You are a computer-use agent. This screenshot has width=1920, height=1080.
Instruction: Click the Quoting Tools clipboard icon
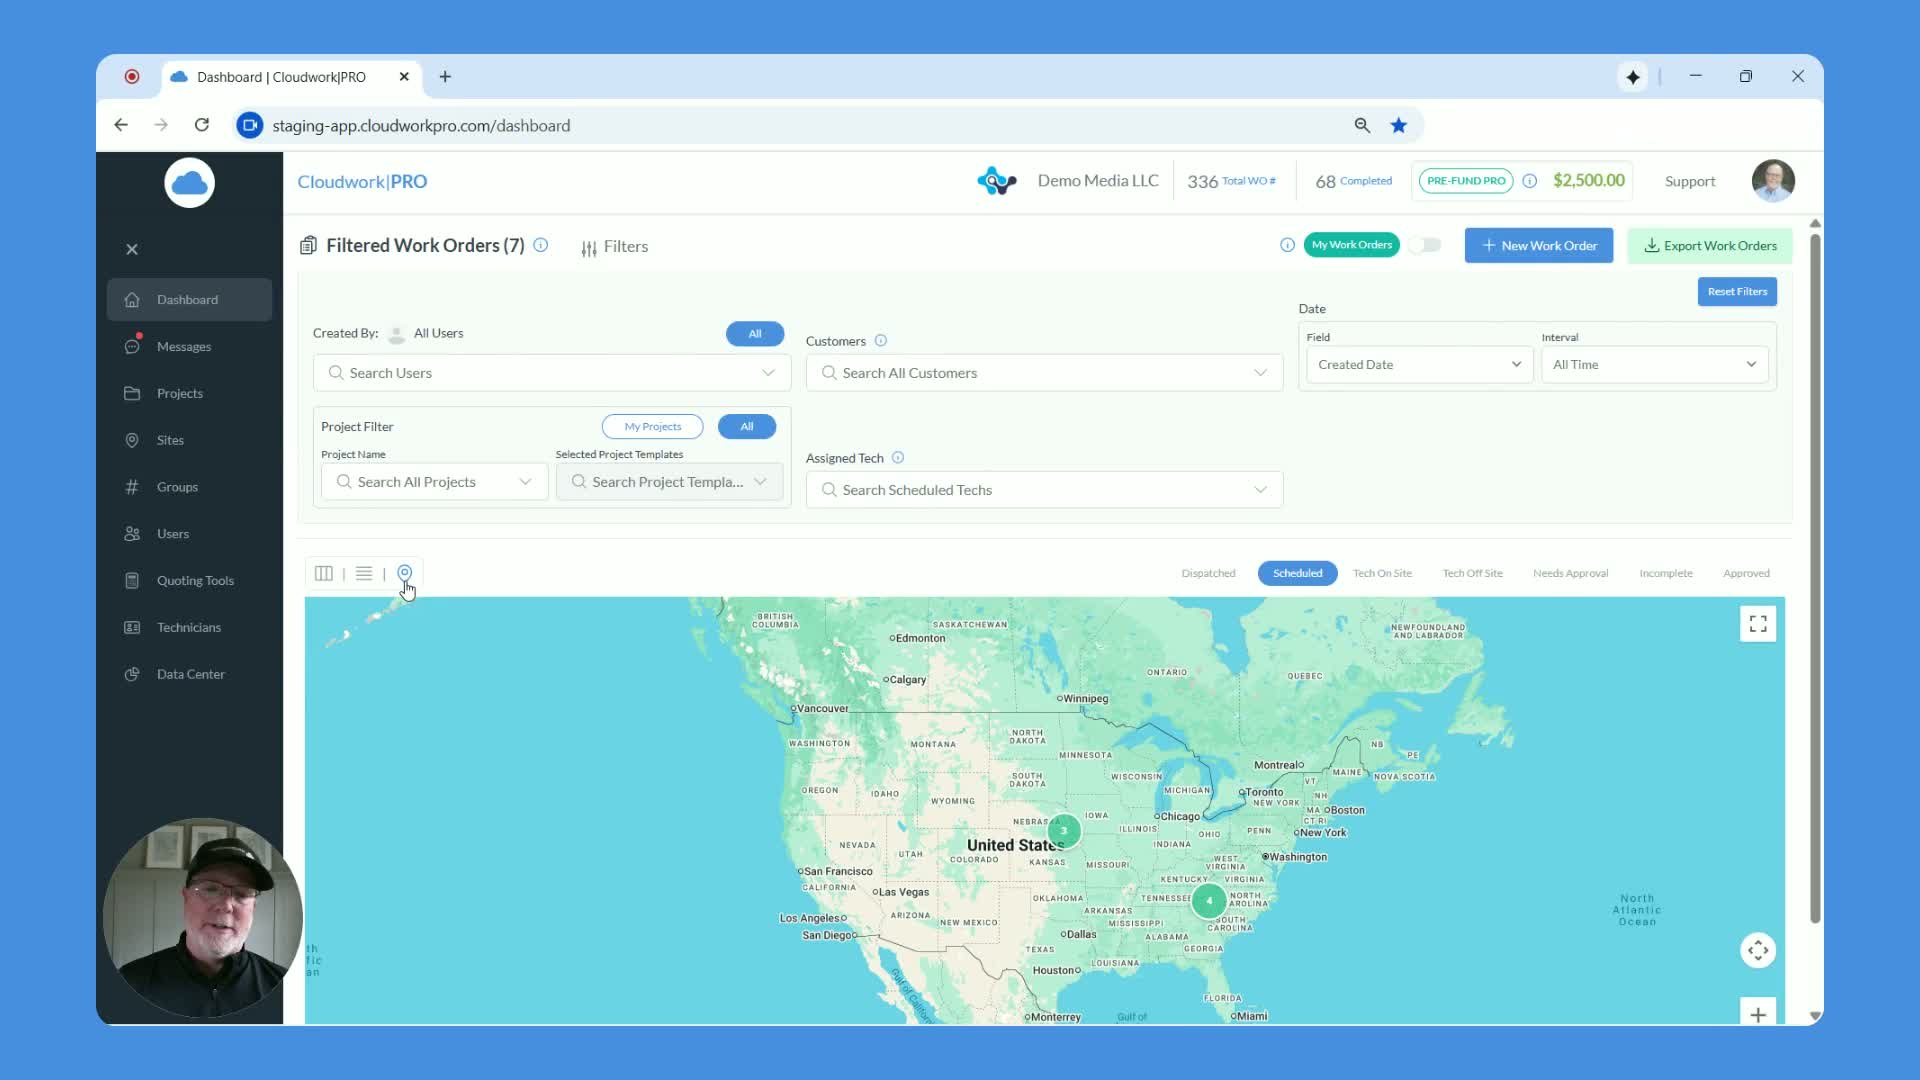pos(132,581)
